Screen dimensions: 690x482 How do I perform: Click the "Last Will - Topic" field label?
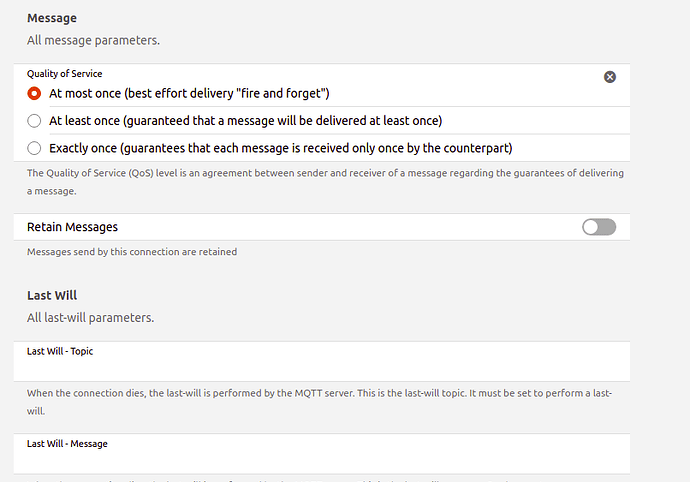[60, 351]
